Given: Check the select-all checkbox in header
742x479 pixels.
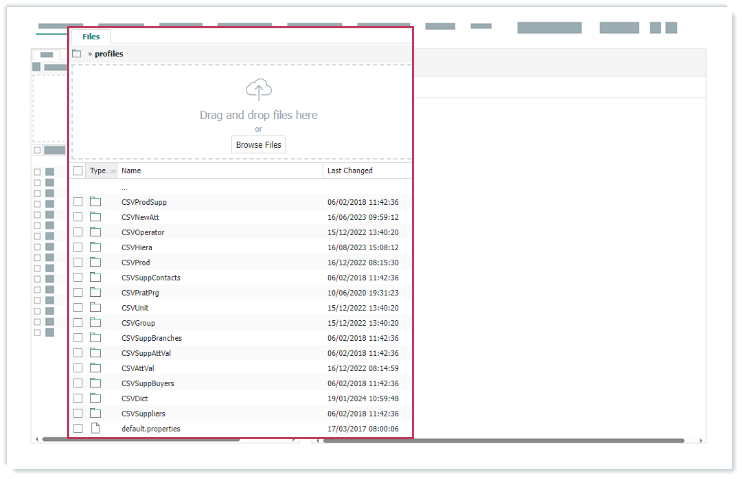Looking at the screenshot, I should tap(78, 171).
